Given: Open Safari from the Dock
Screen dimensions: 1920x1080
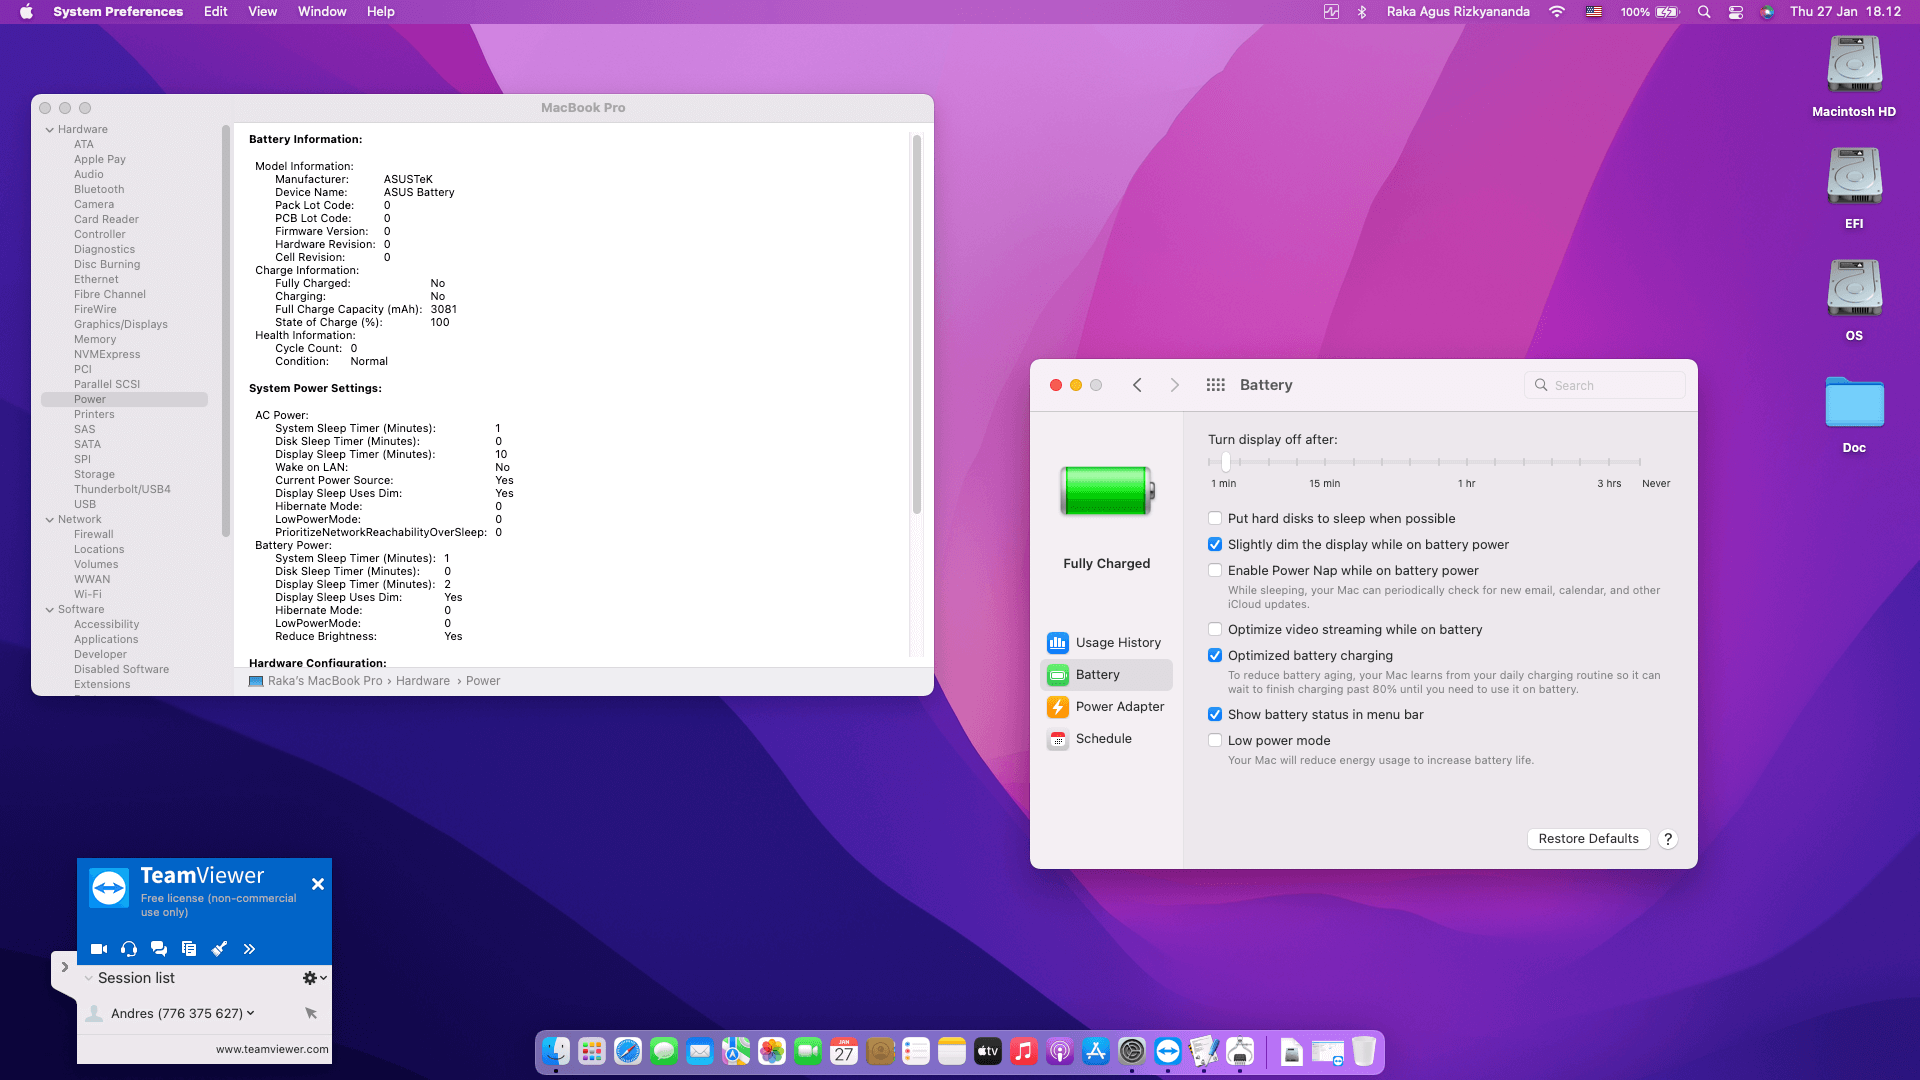Looking at the screenshot, I should pyautogui.click(x=628, y=1052).
